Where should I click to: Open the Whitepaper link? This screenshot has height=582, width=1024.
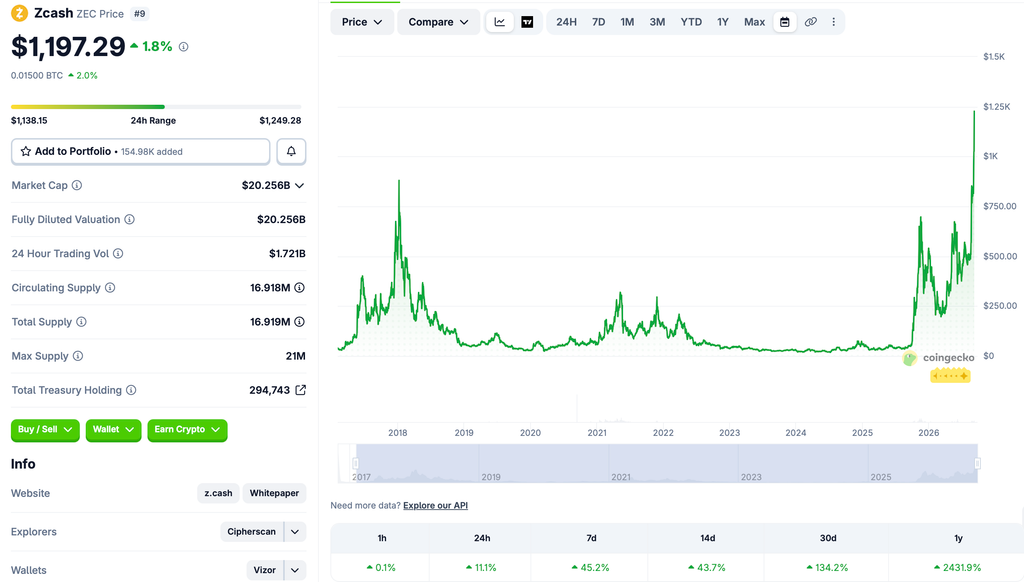coord(274,493)
